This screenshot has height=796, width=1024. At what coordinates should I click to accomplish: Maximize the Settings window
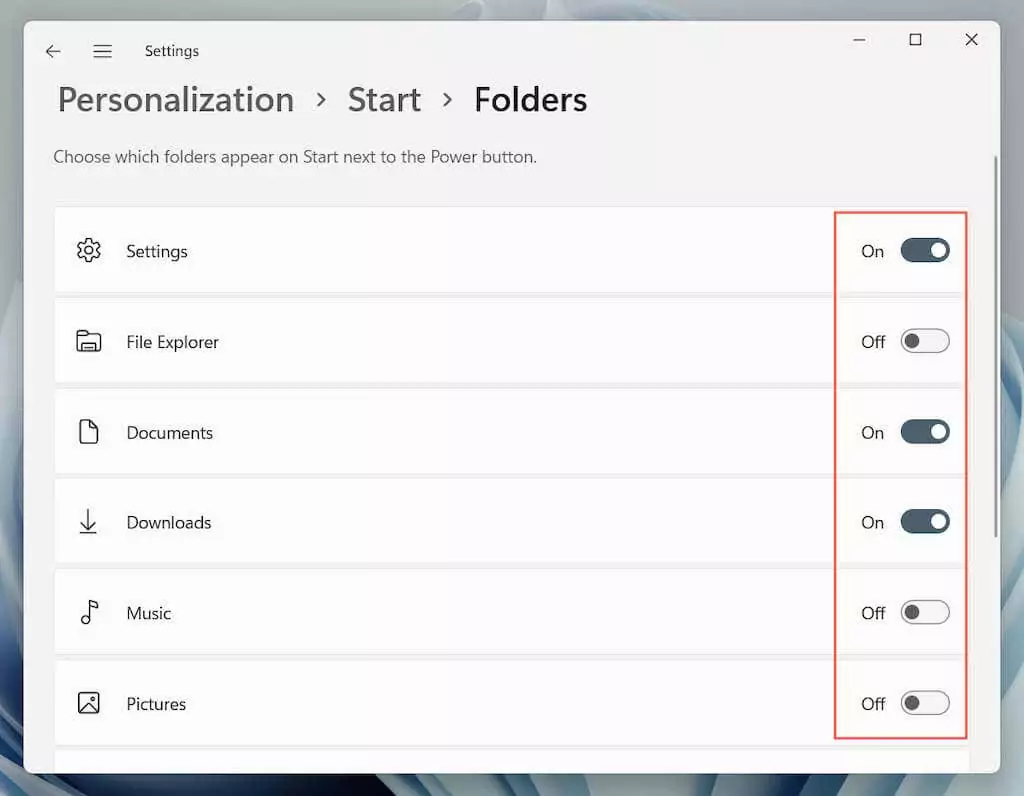[915, 40]
